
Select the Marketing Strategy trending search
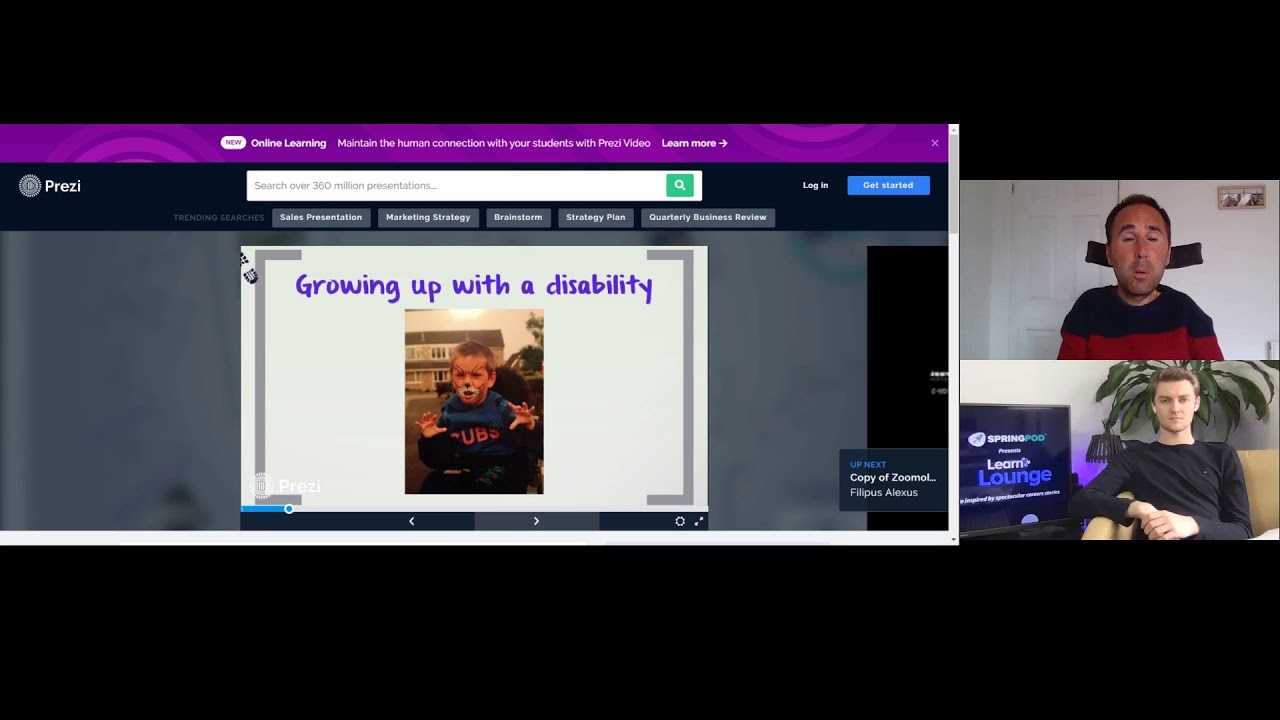click(x=428, y=217)
